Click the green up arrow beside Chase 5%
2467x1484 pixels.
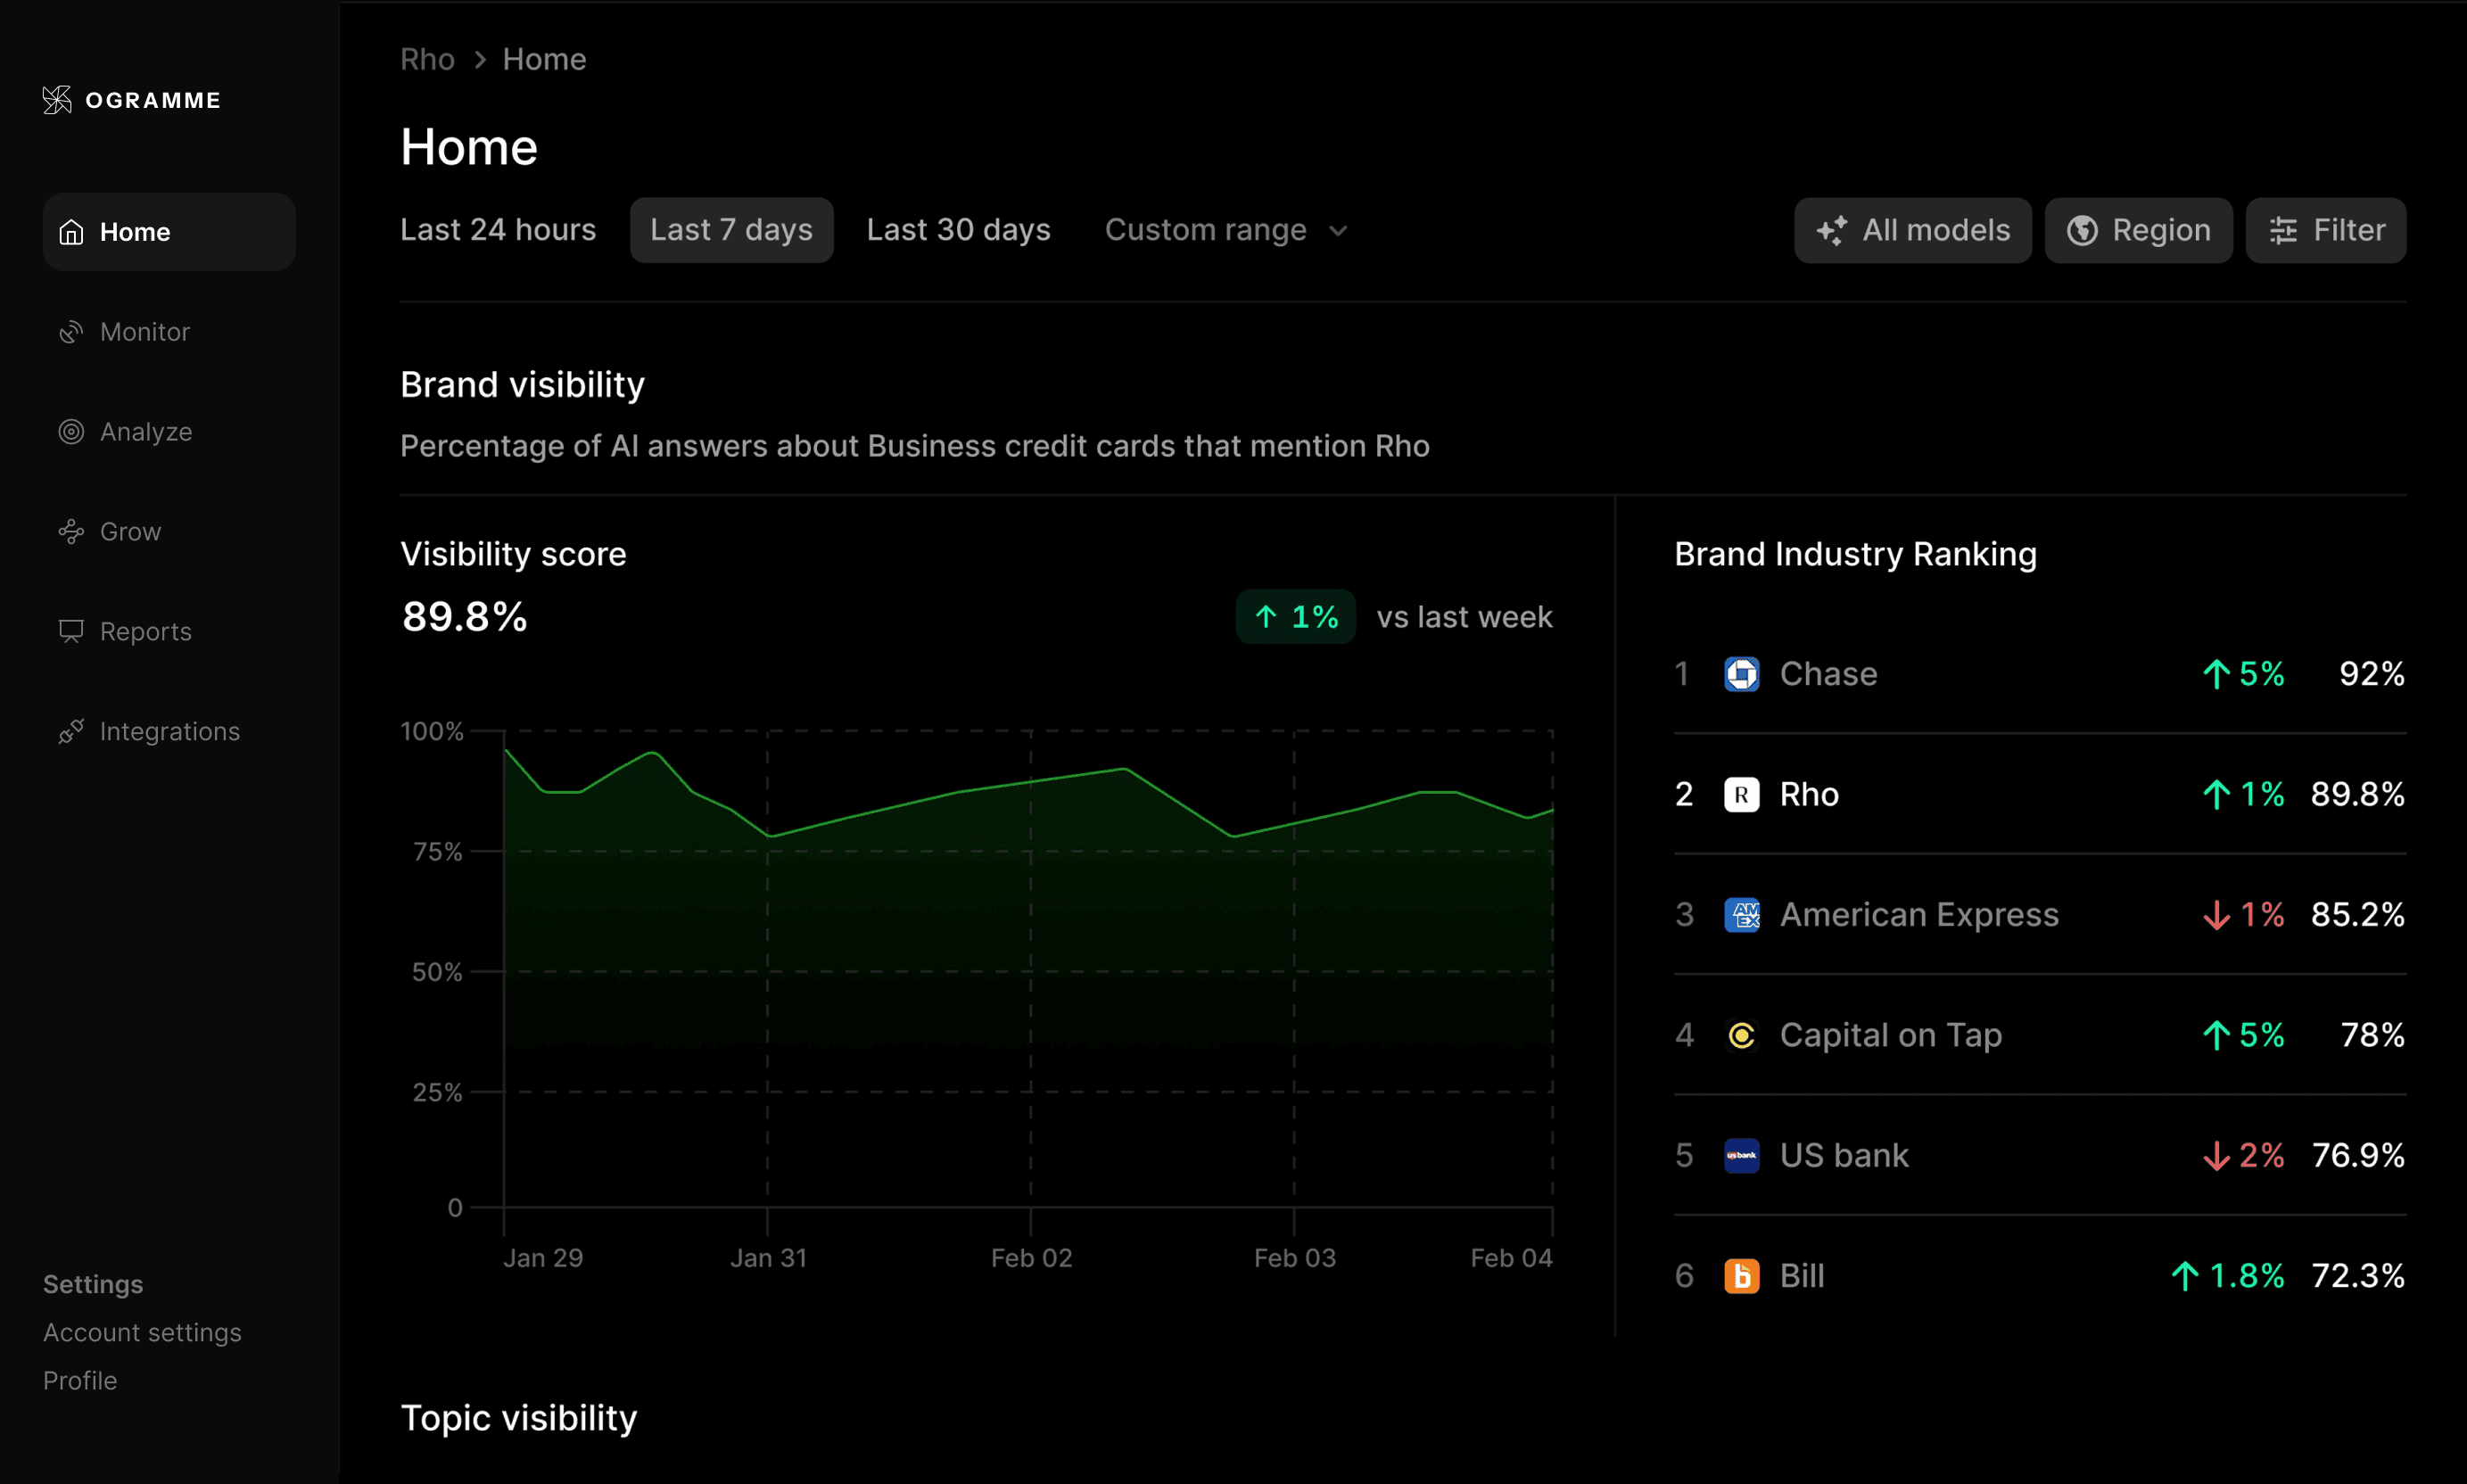coord(2216,675)
